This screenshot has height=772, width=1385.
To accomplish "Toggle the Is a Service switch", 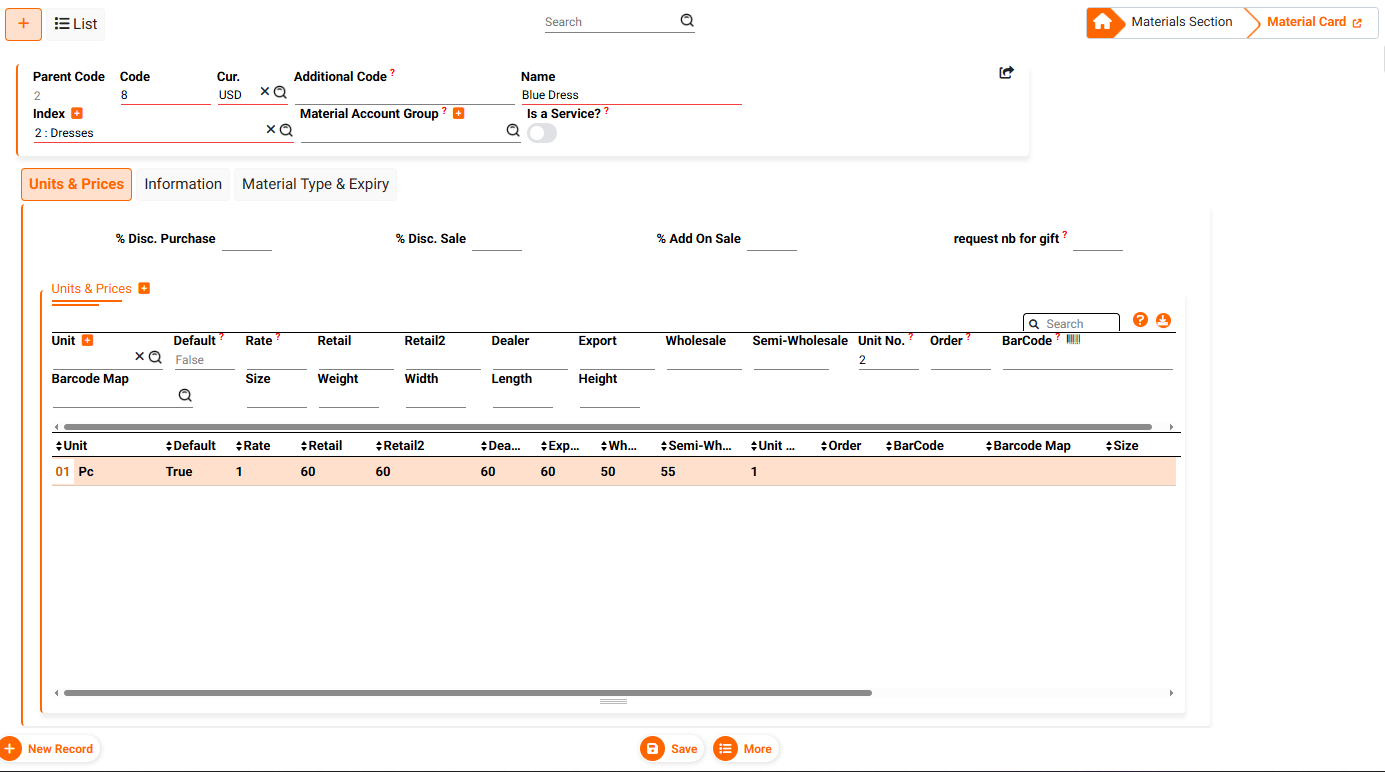I will (x=541, y=133).
